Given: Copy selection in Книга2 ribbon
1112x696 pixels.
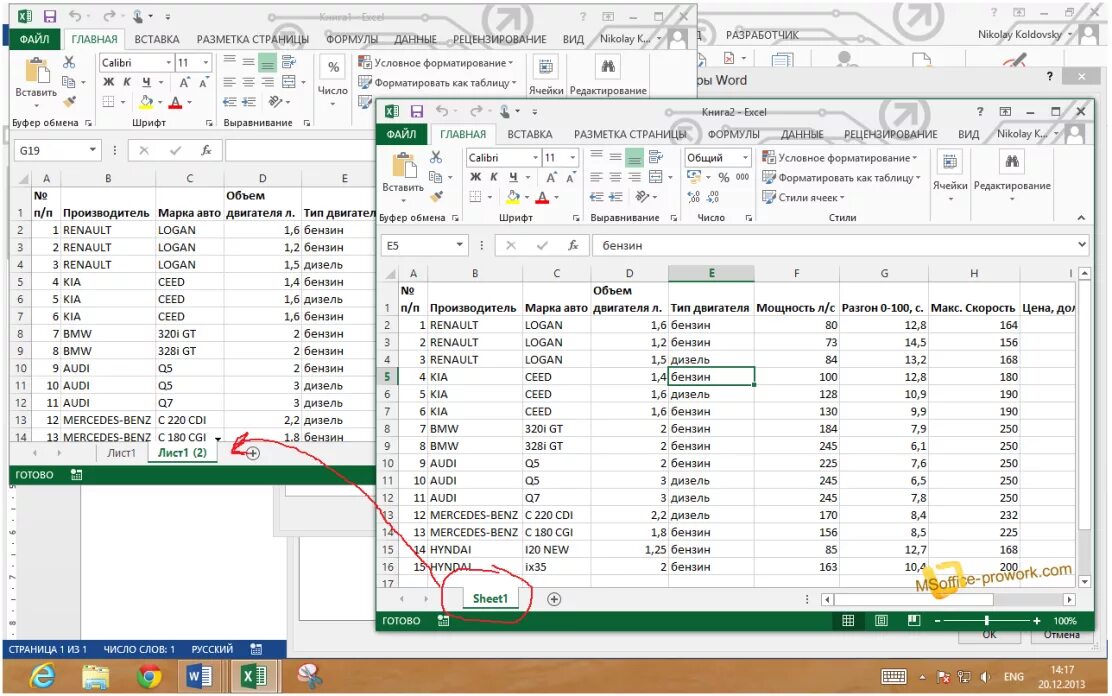Looking at the screenshot, I should pyautogui.click(x=435, y=177).
